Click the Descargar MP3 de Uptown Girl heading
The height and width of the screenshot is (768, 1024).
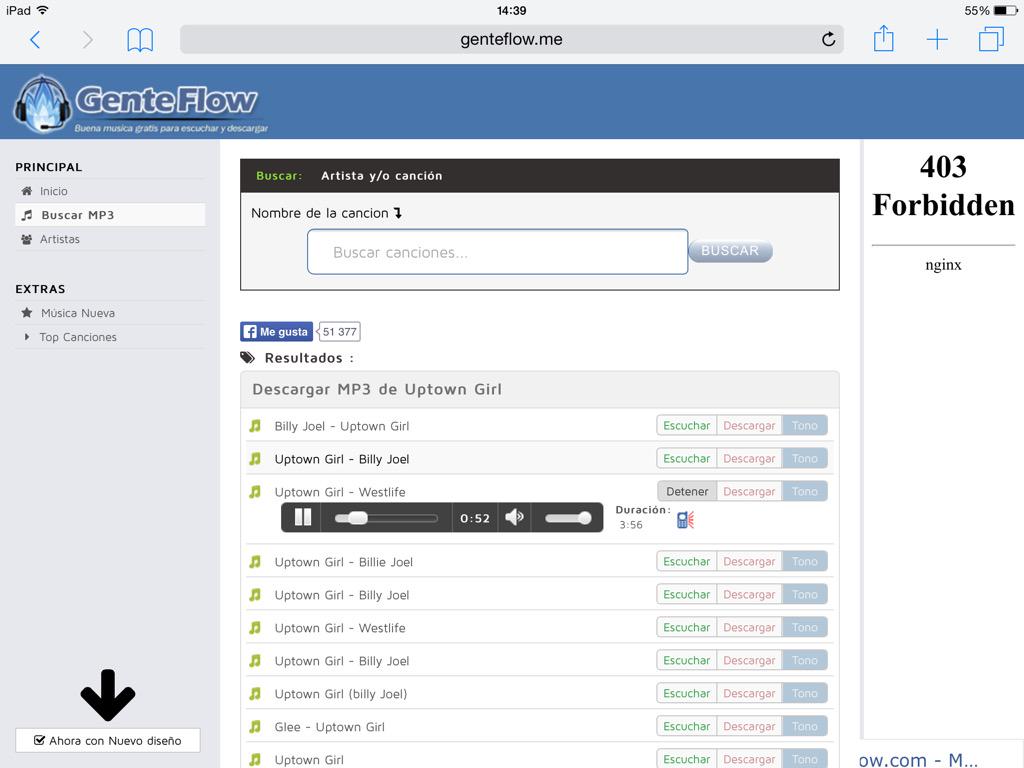pos(377,389)
